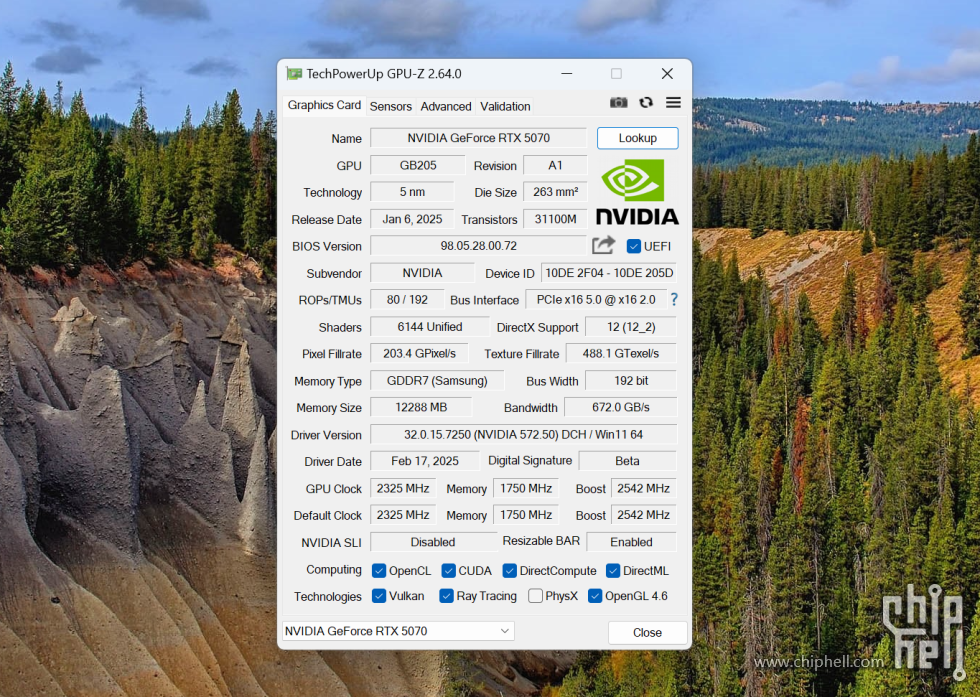Image resolution: width=980 pixels, height=697 pixels.
Task: Toggle the Ray Tracing checkbox
Action: click(446, 596)
